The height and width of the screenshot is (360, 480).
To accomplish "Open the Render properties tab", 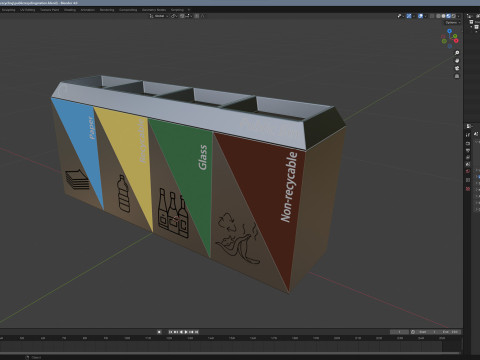I will [468, 143].
